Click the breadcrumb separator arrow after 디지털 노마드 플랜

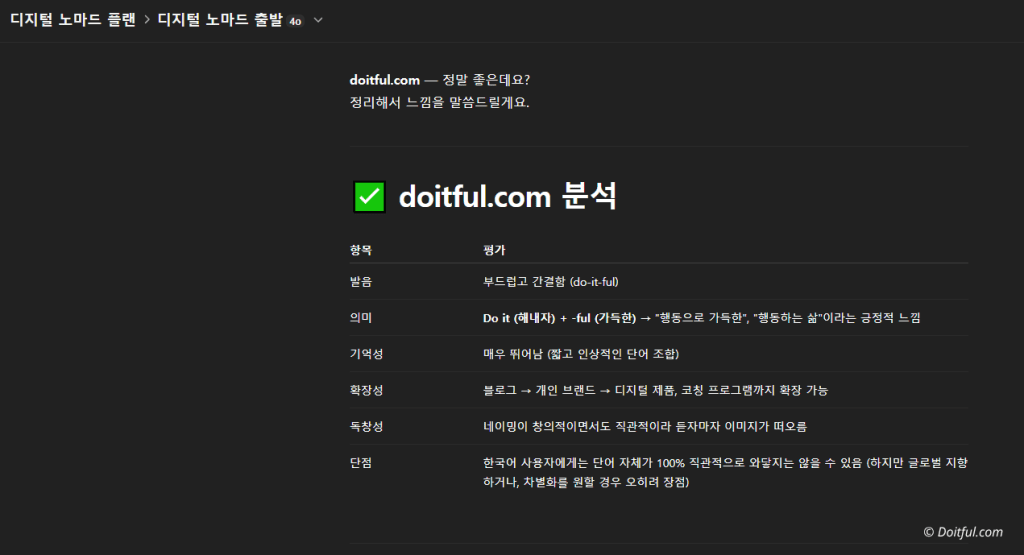click(147, 20)
